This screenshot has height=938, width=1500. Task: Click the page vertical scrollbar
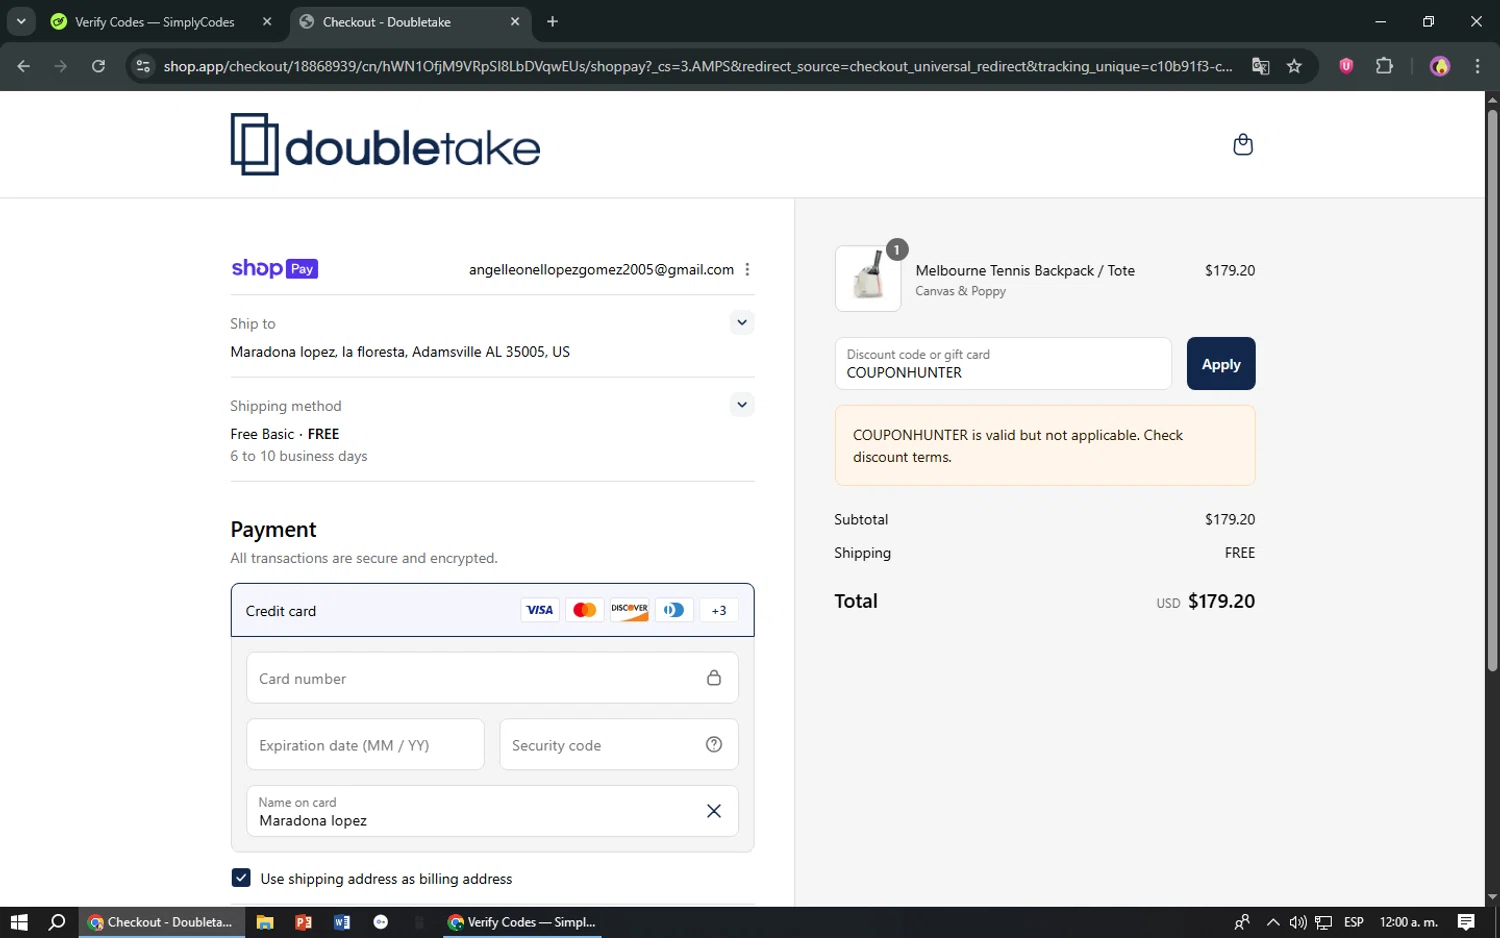coord(1492,390)
